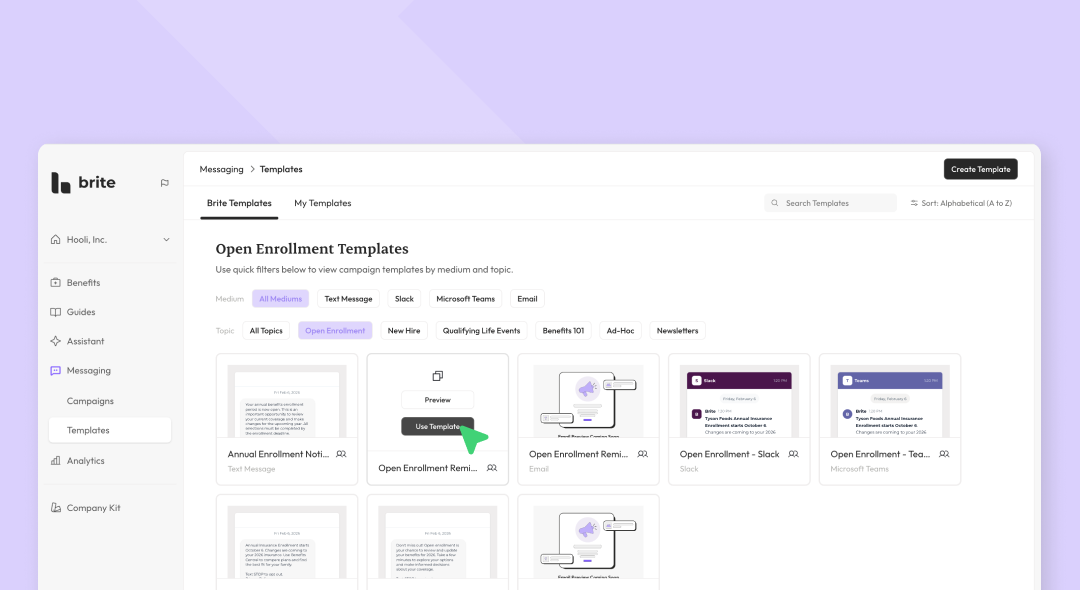Expand the Hooli, Inc. company dropdown
1080x590 pixels.
166,240
